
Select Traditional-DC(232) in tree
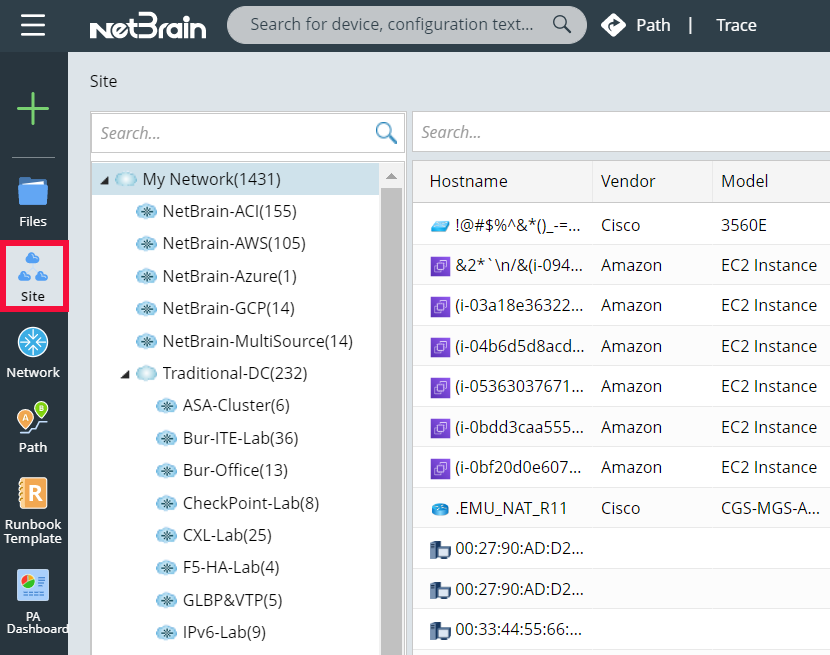coord(234,373)
